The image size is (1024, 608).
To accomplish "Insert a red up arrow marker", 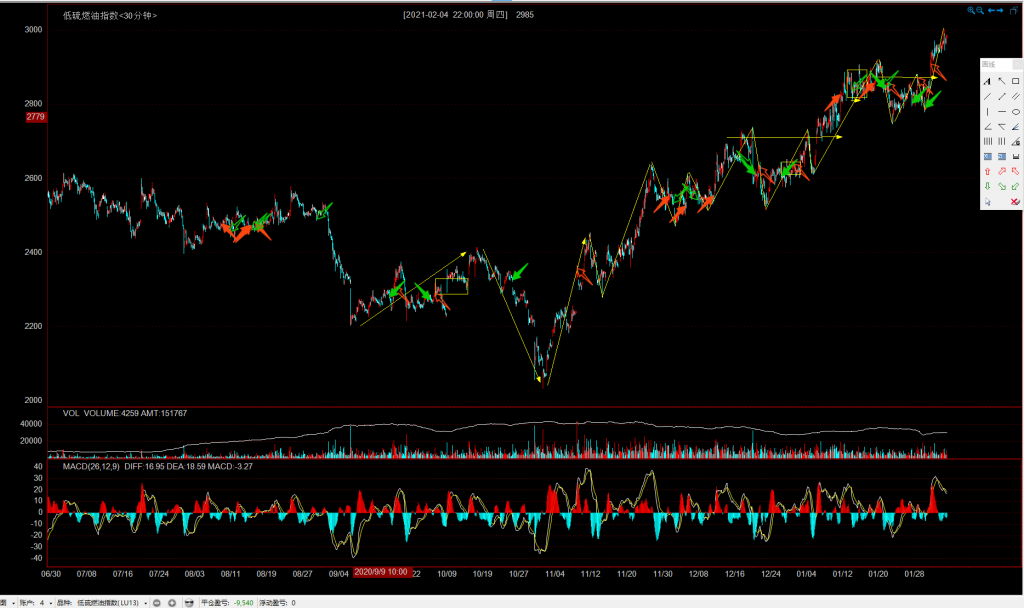I will click(987, 171).
